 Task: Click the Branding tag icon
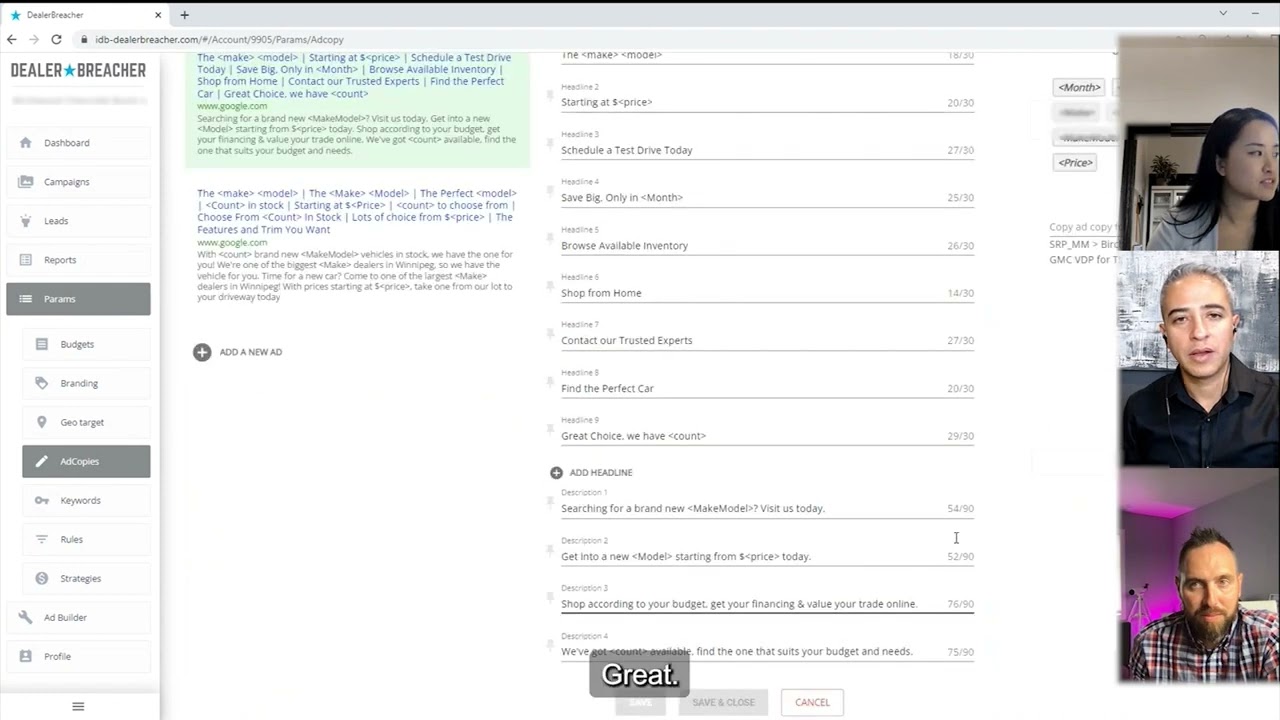(x=42, y=383)
